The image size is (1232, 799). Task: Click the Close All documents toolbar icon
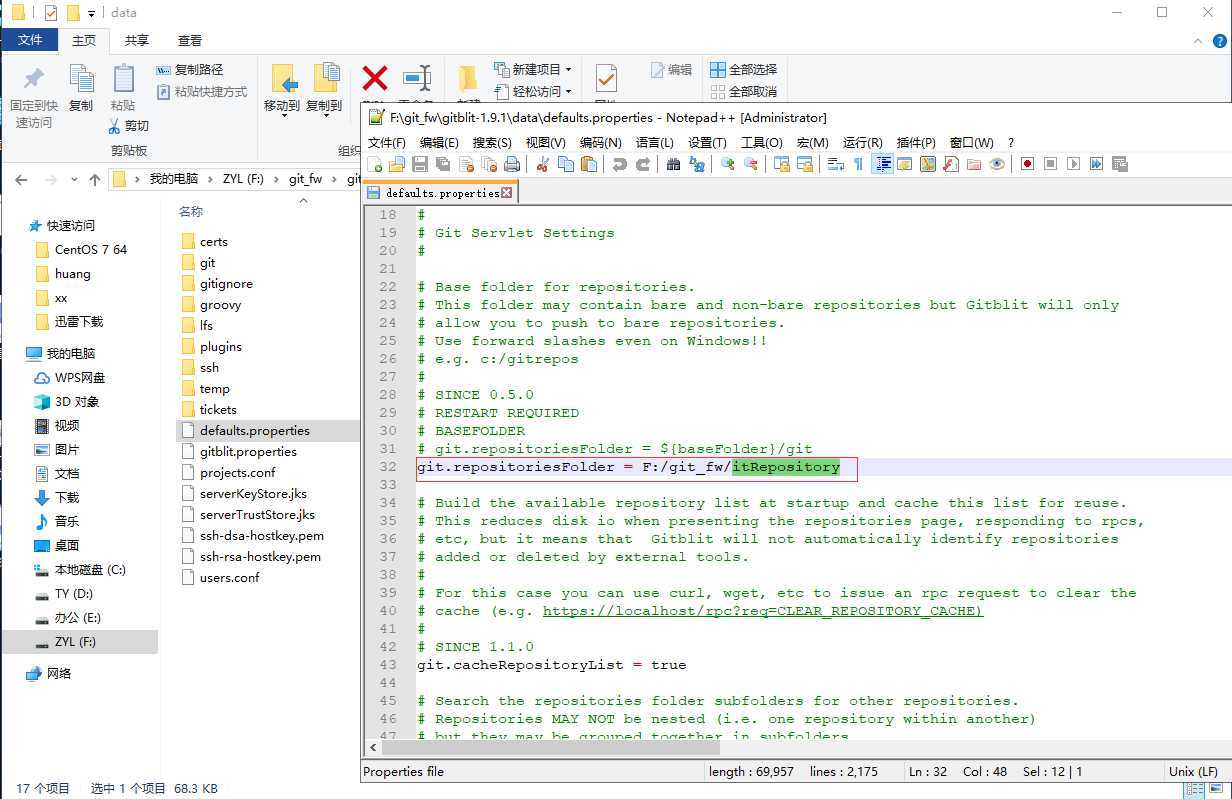[489, 164]
